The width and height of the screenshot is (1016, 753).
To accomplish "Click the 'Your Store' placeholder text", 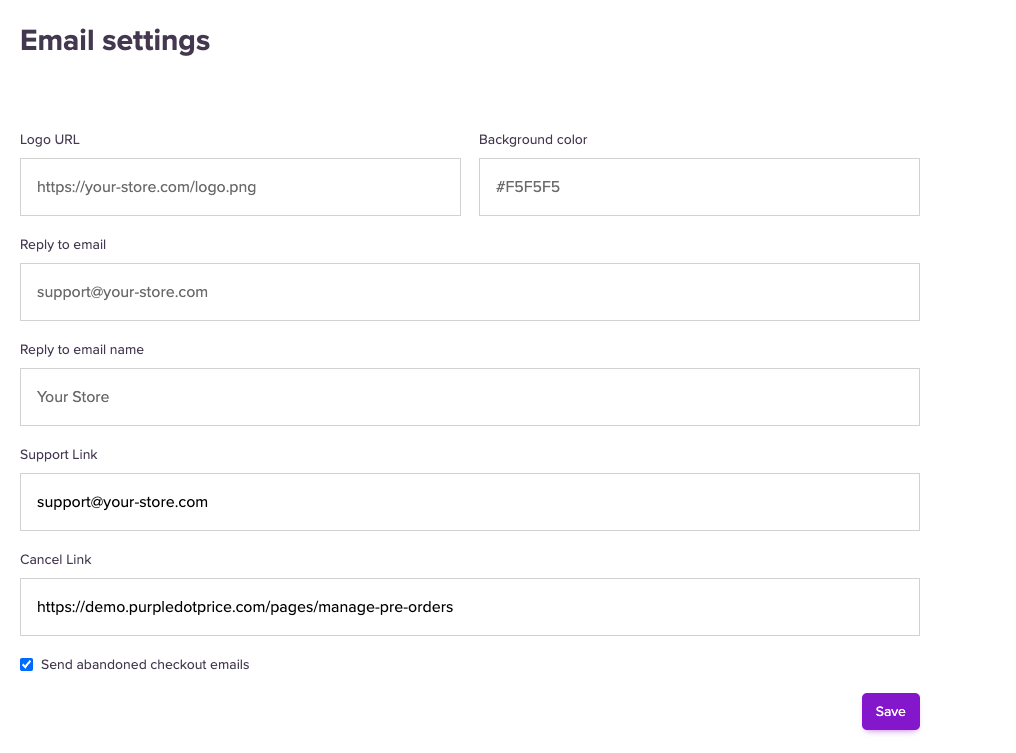I will (73, 397).
